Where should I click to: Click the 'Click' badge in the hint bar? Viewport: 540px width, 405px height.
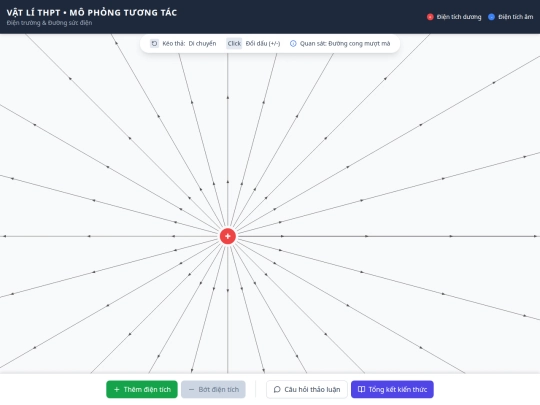coord(234,43)
